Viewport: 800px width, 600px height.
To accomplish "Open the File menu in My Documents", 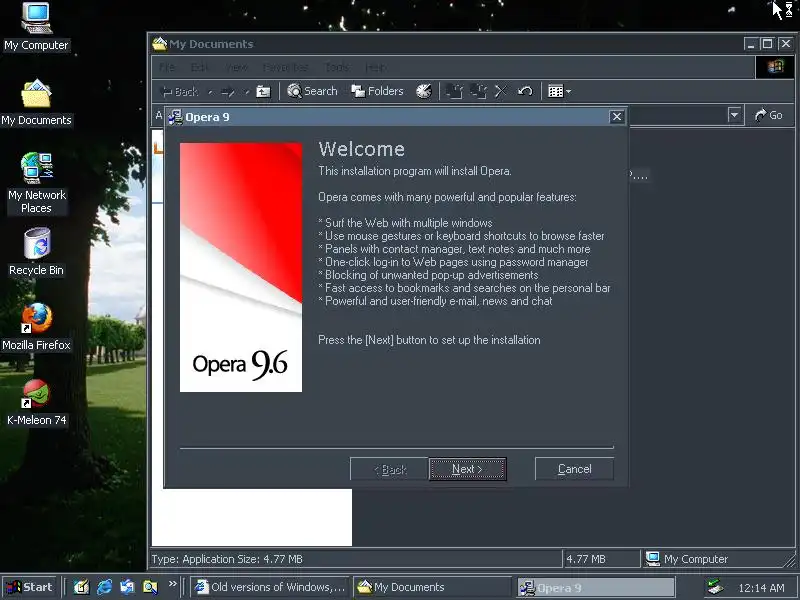I will click(x=167, y=67).
